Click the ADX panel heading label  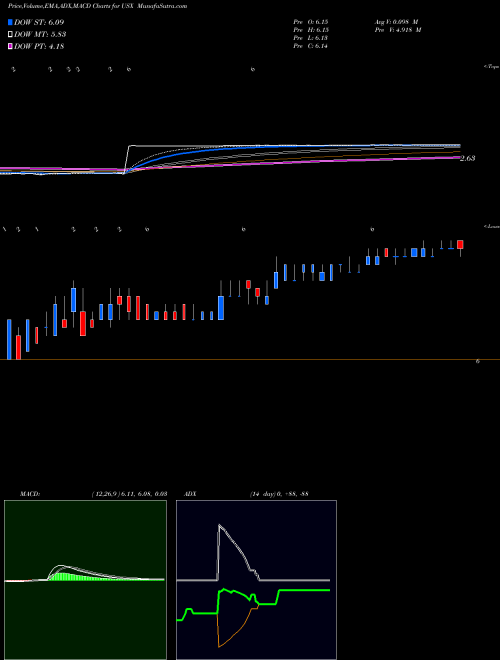(x=190, y=494)
